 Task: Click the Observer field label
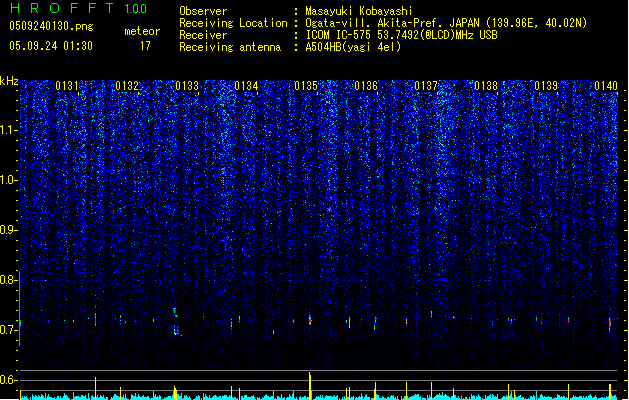click(x=203, y=11)
